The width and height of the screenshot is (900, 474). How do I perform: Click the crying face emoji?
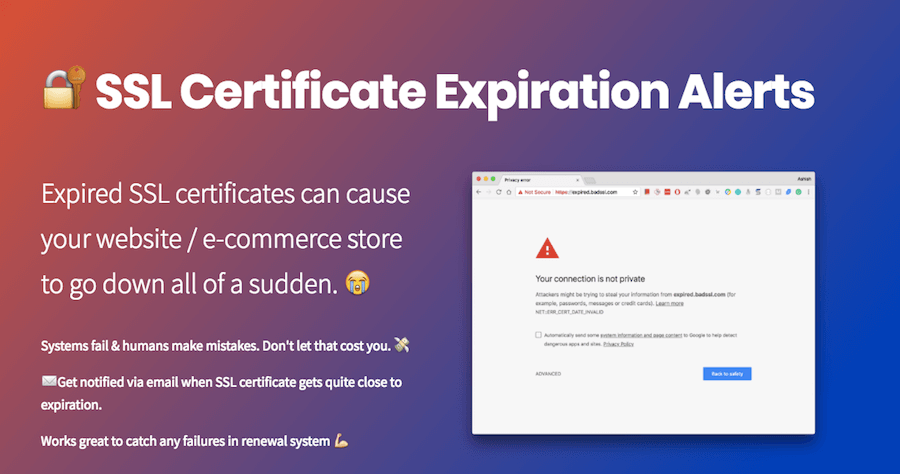[x=357, y=283]
